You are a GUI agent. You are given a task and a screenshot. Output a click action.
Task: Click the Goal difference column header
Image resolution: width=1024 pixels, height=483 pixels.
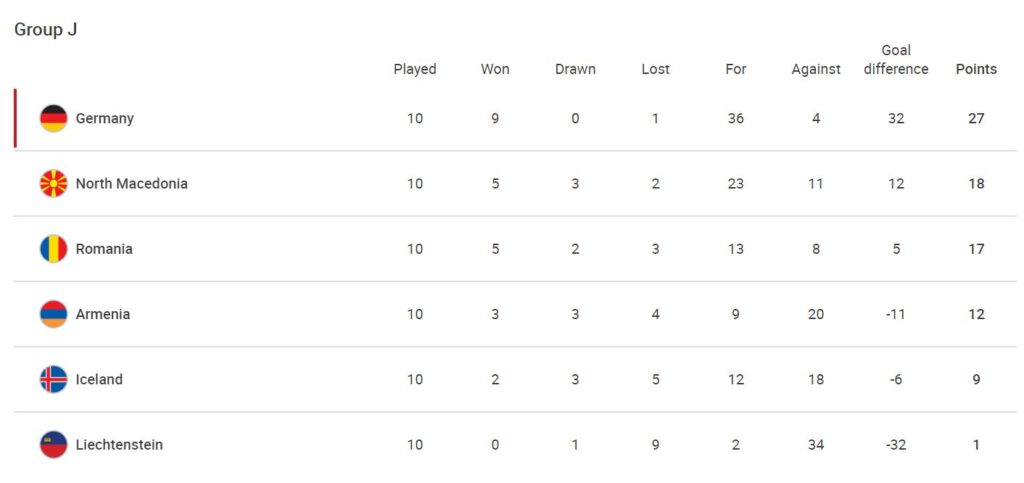(x=896, y=59)
